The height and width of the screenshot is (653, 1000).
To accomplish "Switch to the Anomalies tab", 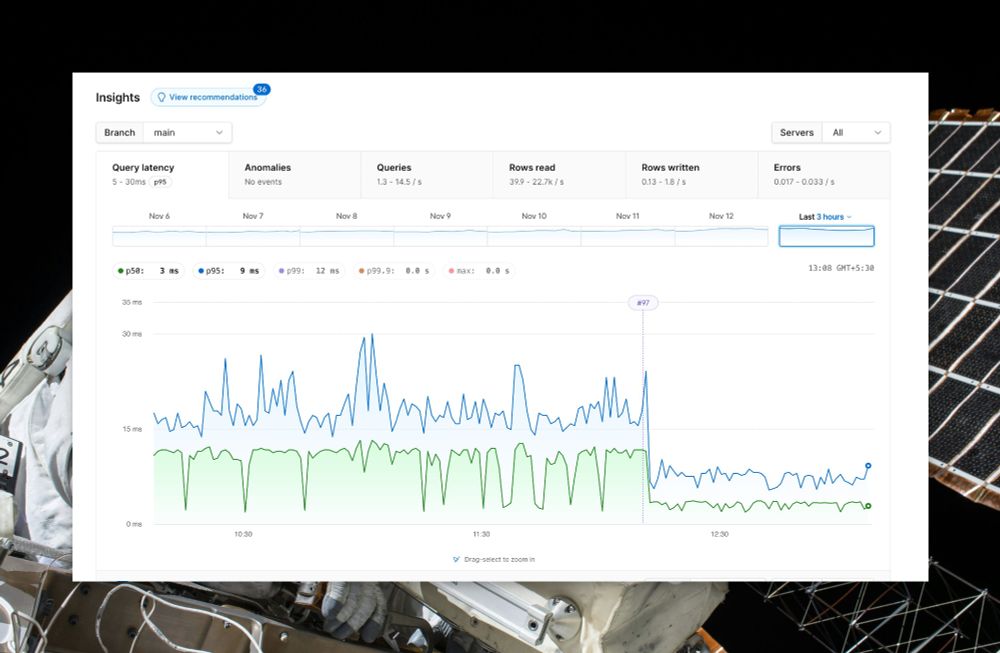I will pos(295,175).
